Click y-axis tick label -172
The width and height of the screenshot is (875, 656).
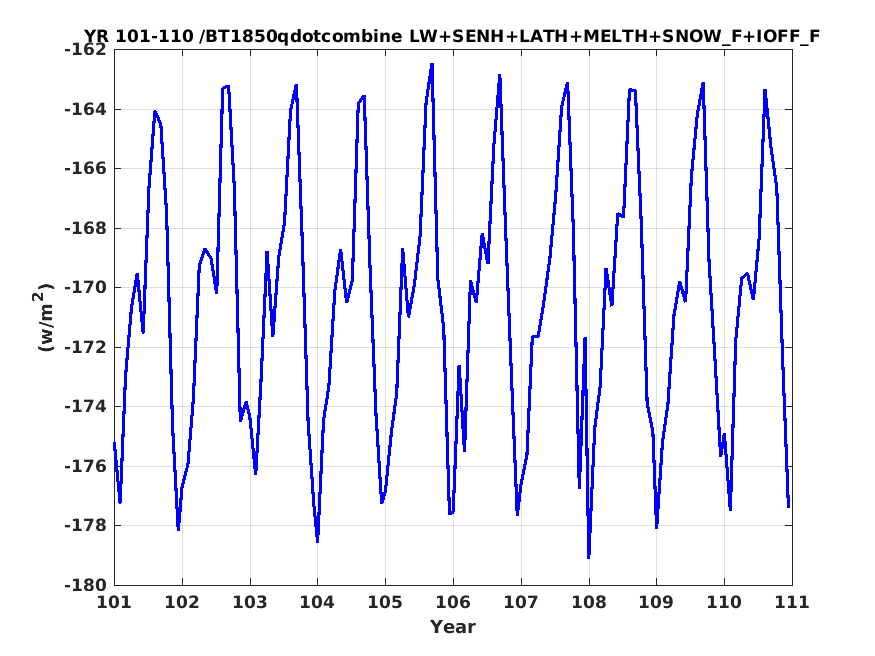pyautogui.click(x=85, y=347)
